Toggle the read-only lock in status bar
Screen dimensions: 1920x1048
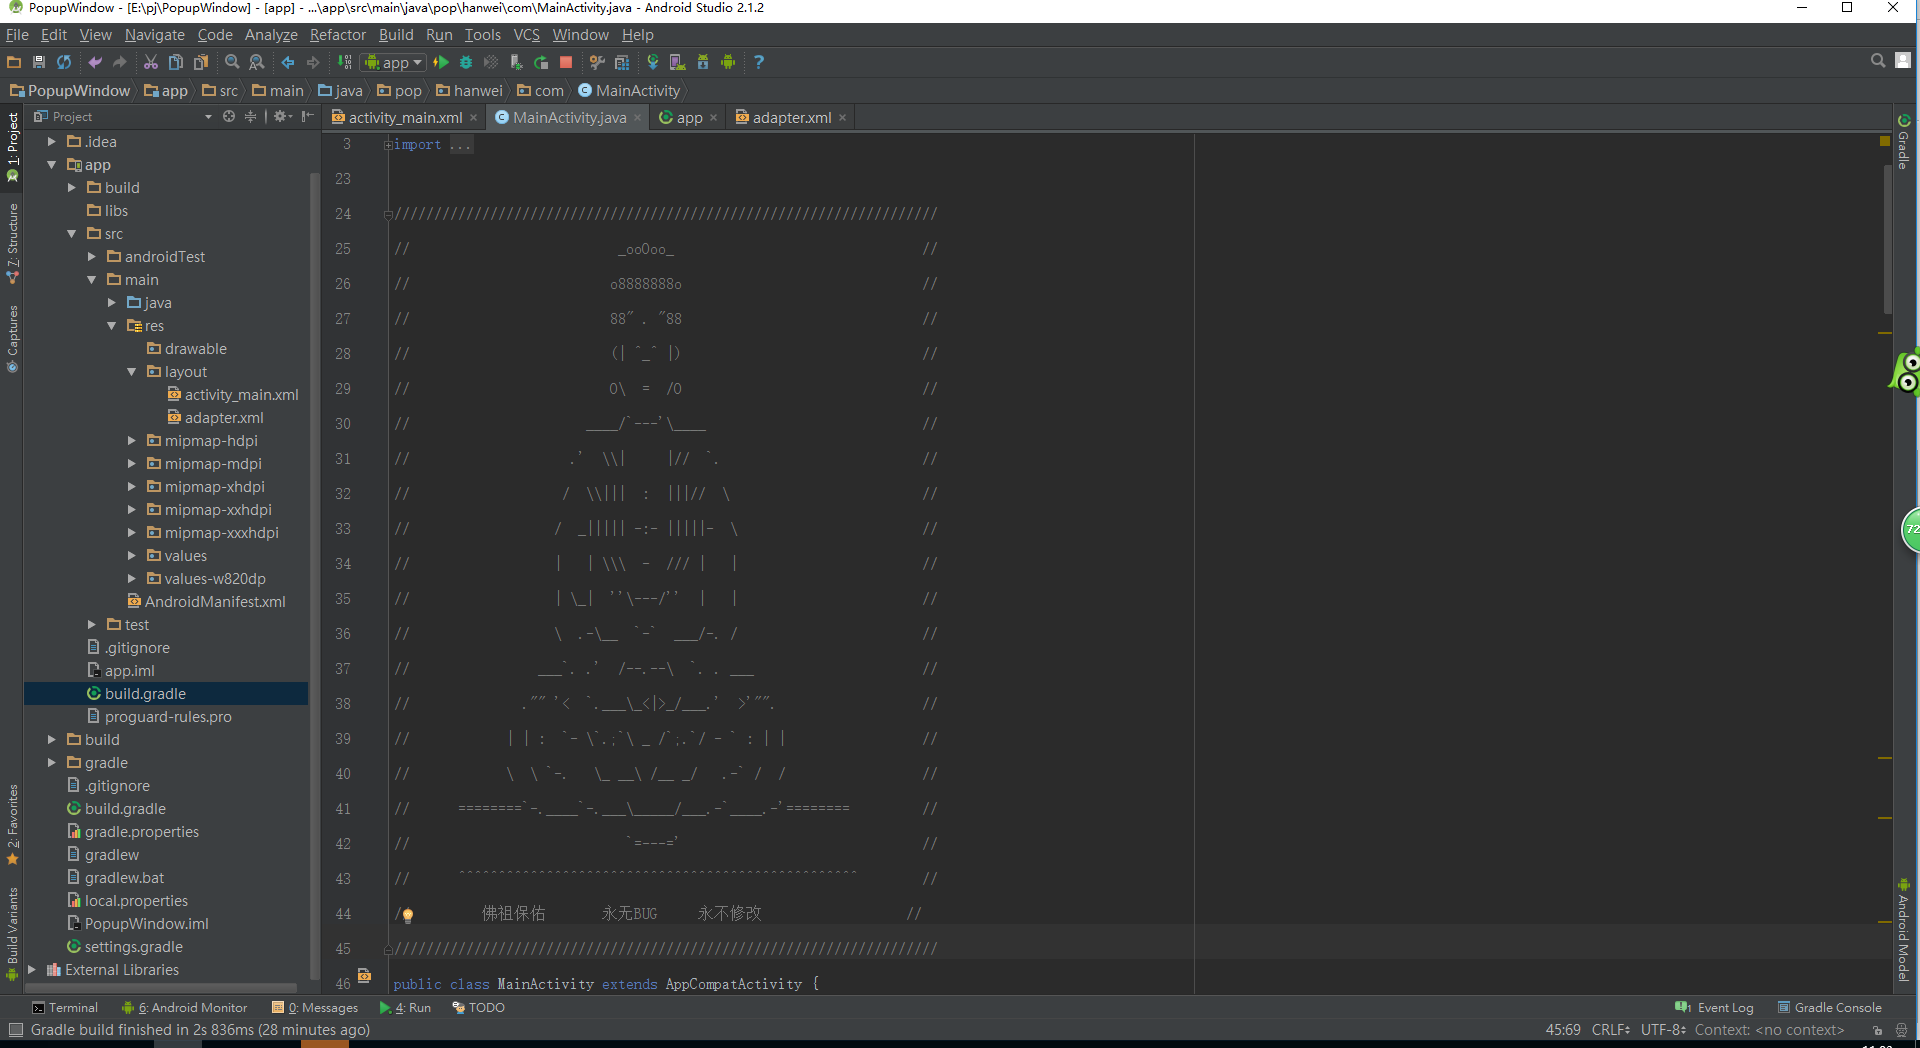coord(1878,1030)
